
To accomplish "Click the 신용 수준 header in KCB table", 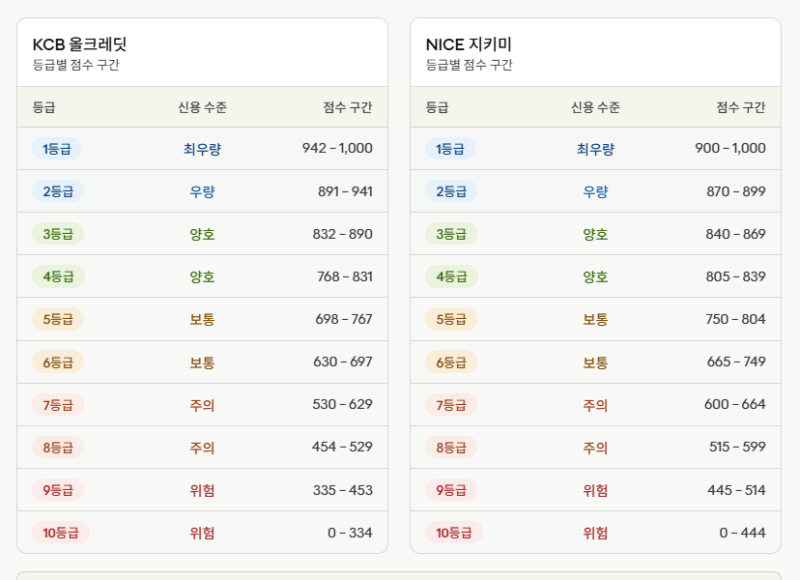I will pyautogui.click(x=202, y=107).
